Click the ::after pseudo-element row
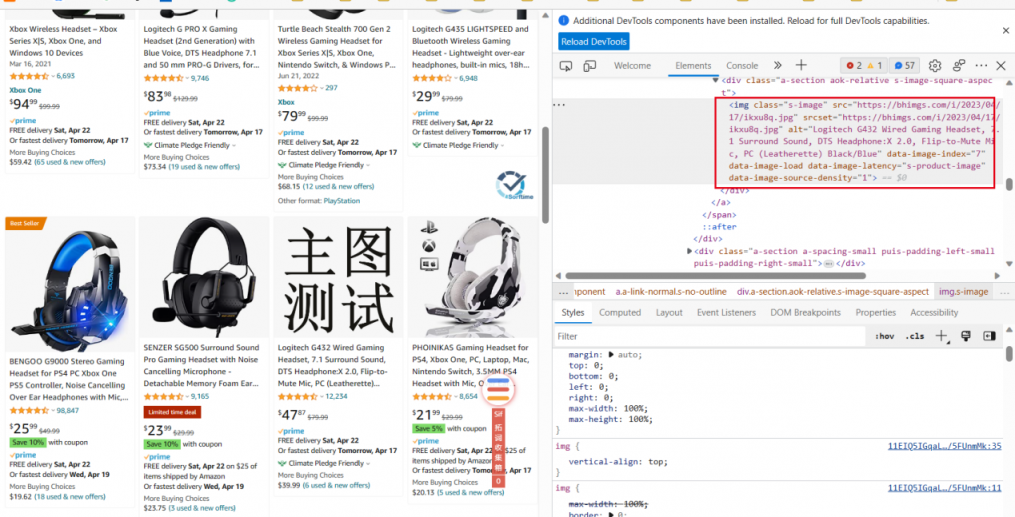This screenshot has height=517, width=1015. point(719,226)
